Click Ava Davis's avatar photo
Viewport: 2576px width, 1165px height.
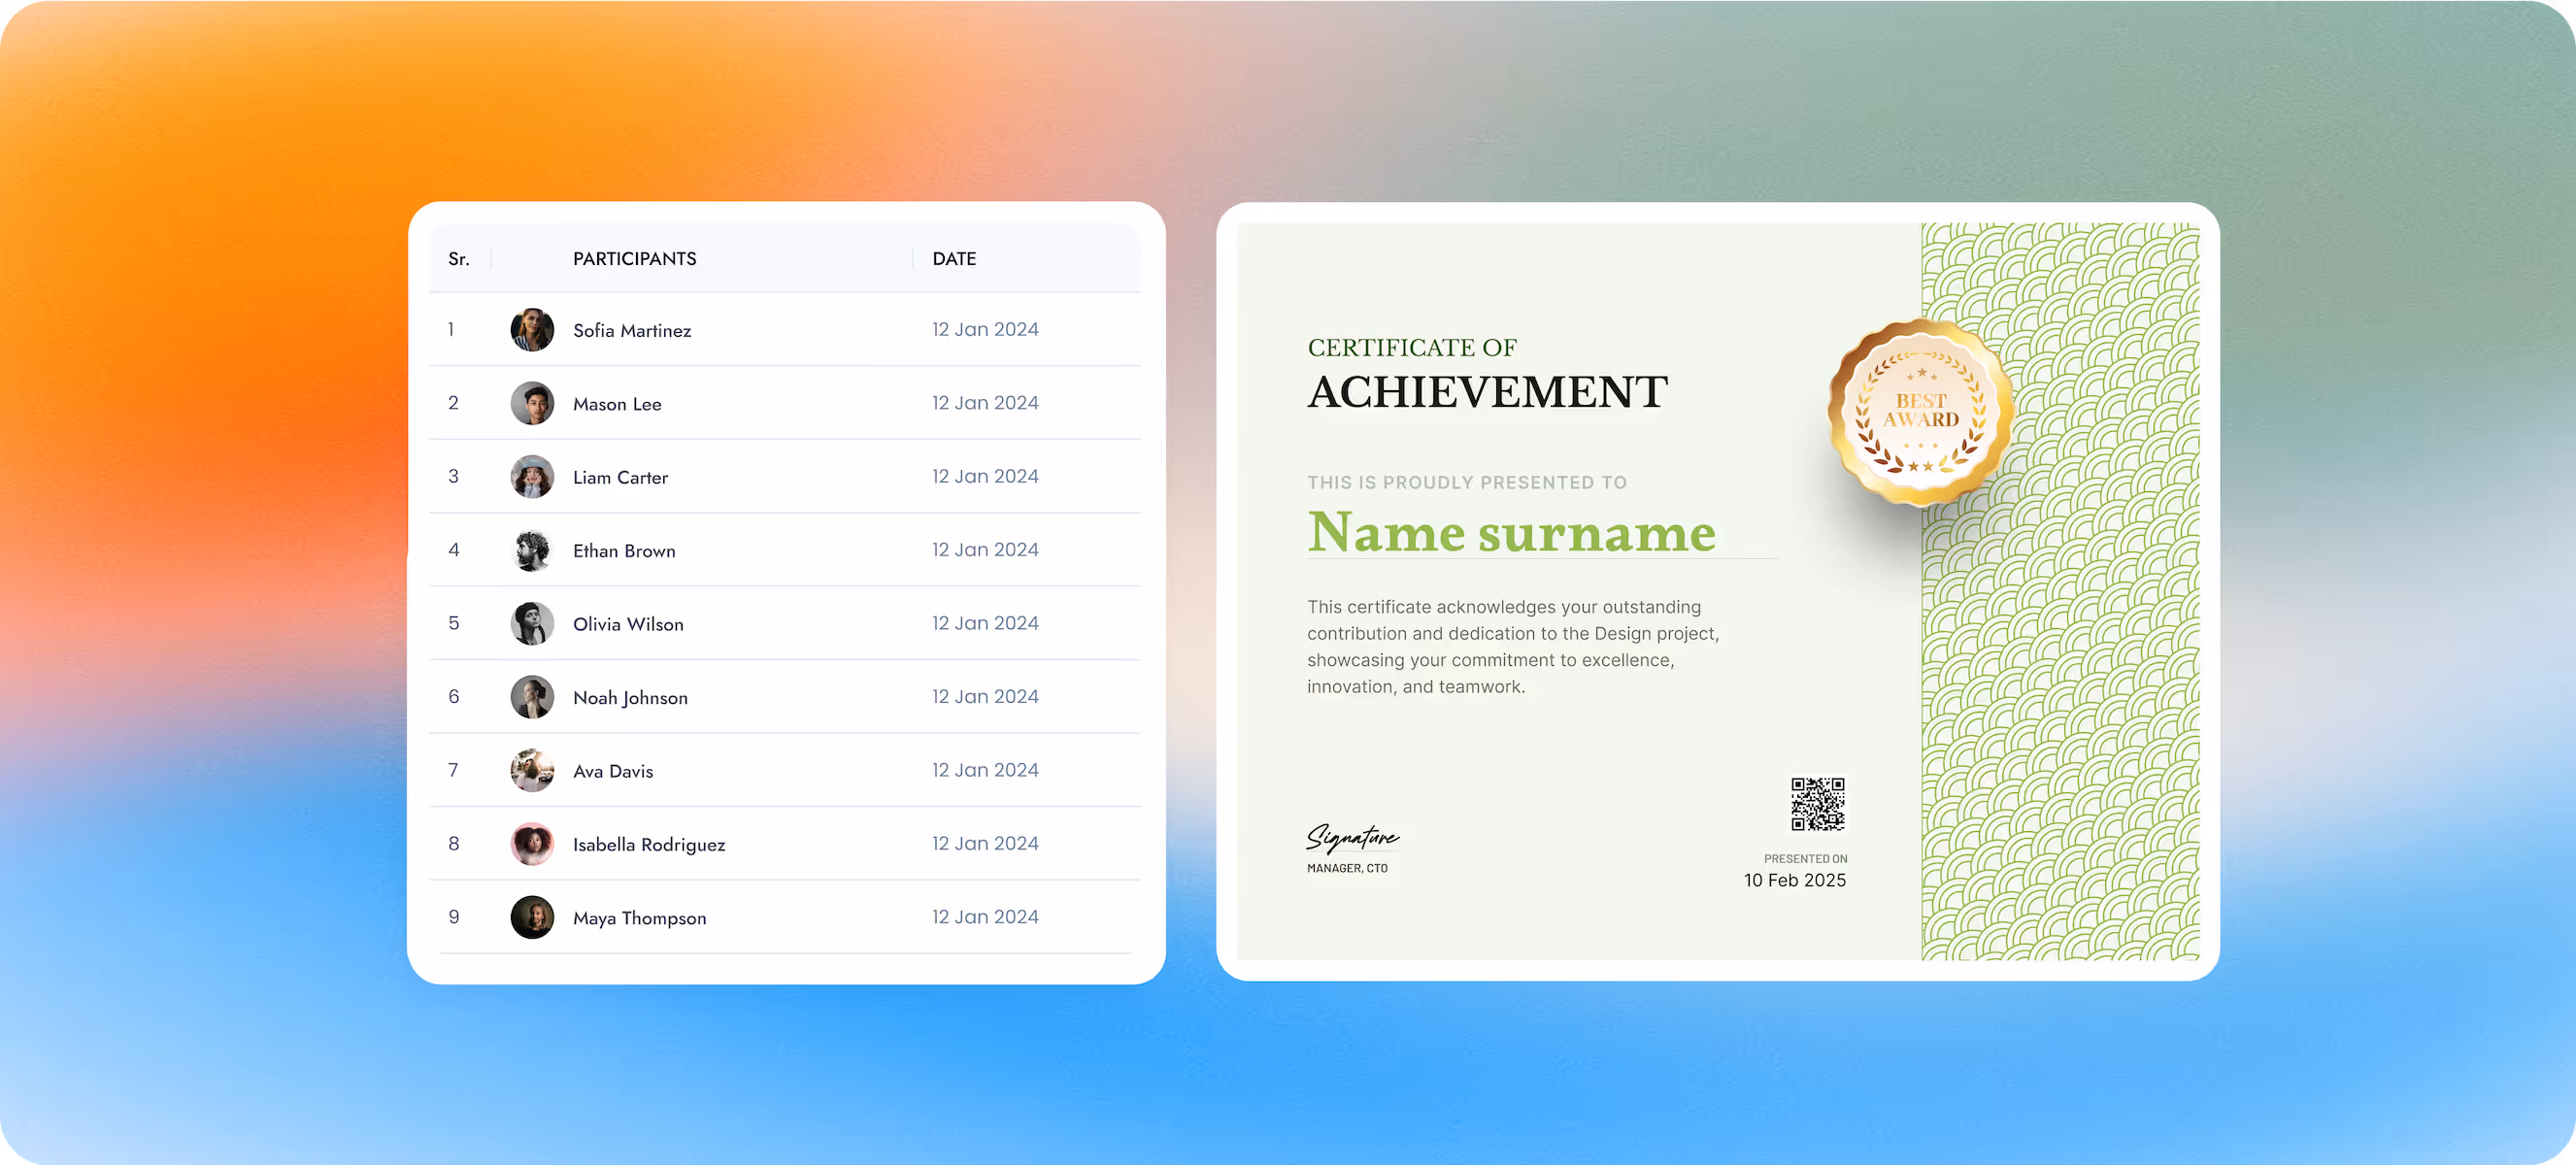[532, 770]
